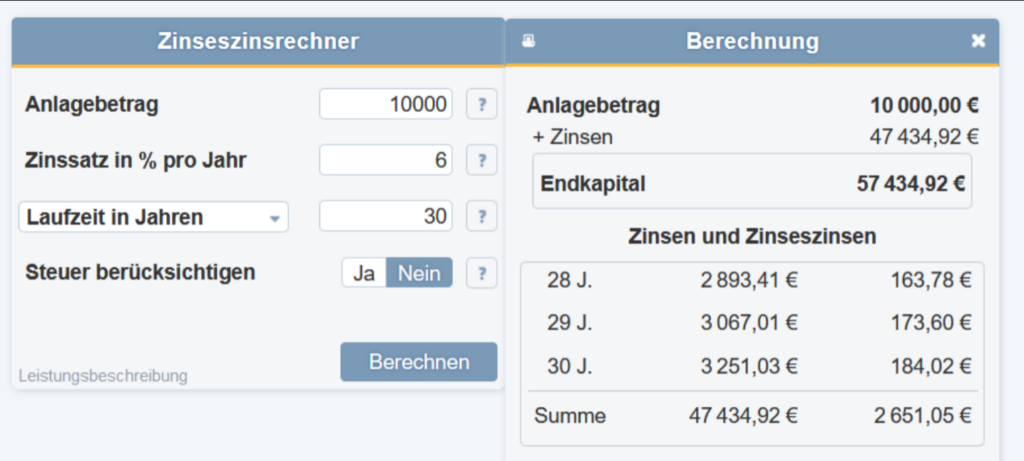This screenshot has width=1024, height=461.
Task: Open help for Anlagebetrag field
Action: click(482, 104)
